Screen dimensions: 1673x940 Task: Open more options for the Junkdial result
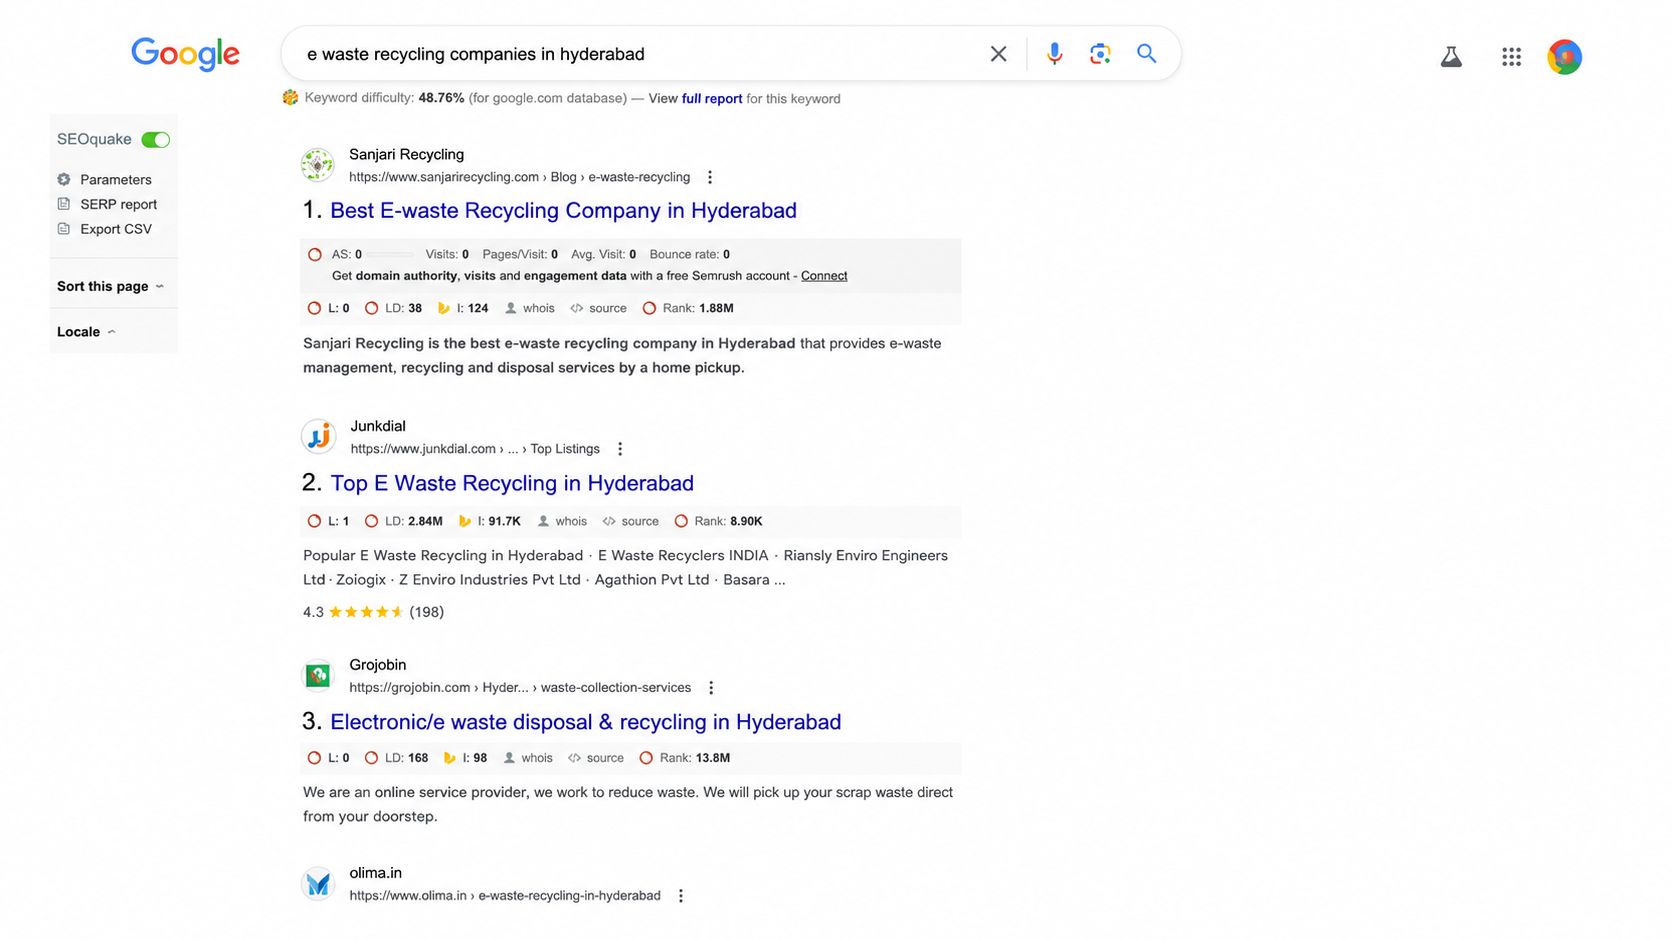620,449
